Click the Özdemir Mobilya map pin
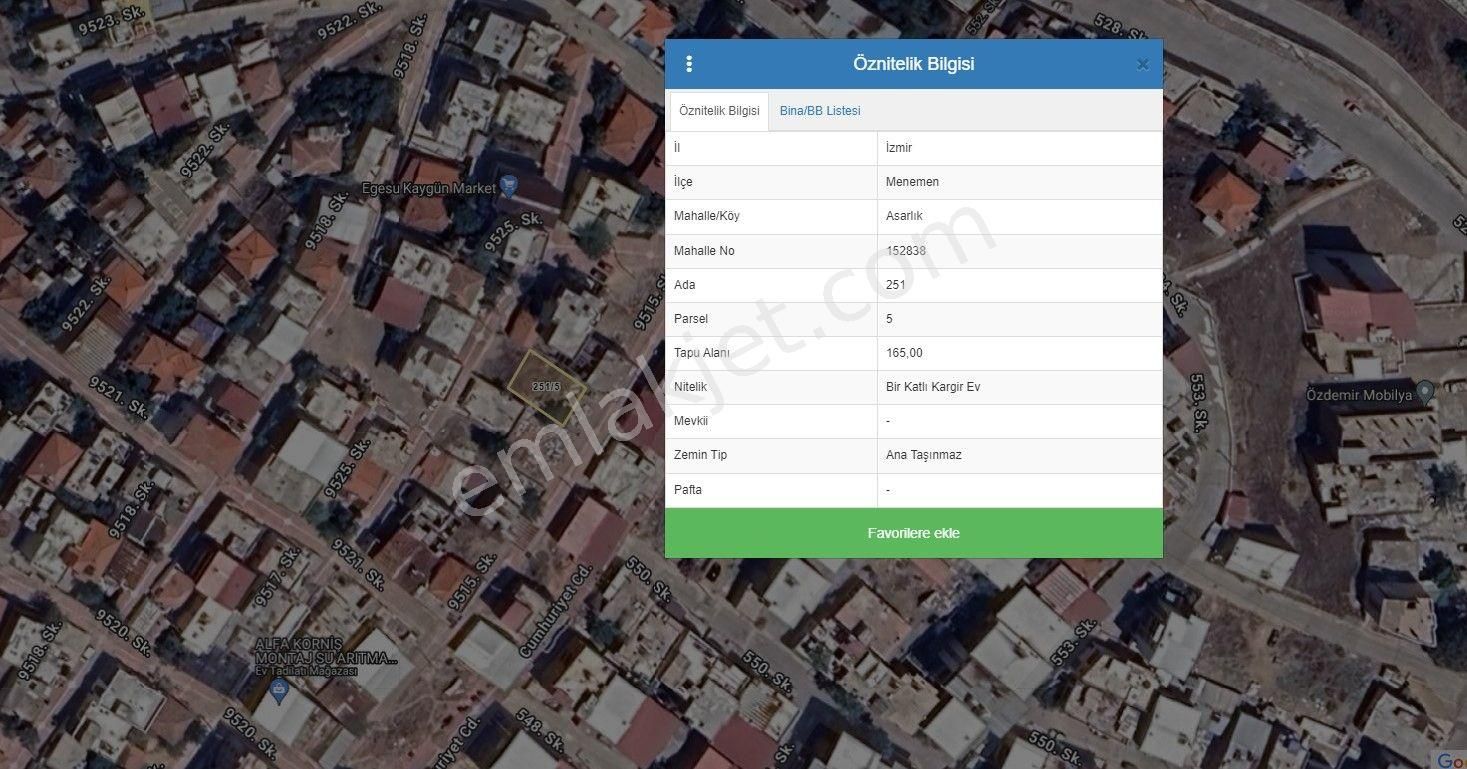 (x=1425, y=393)
